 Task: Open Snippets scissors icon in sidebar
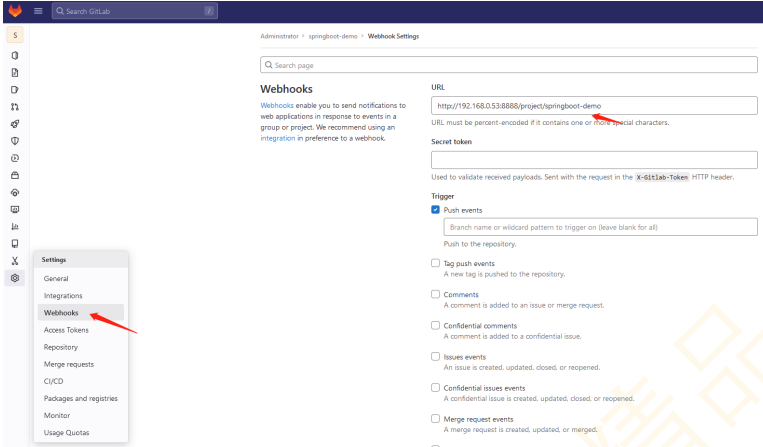click(x=15, y=260)
